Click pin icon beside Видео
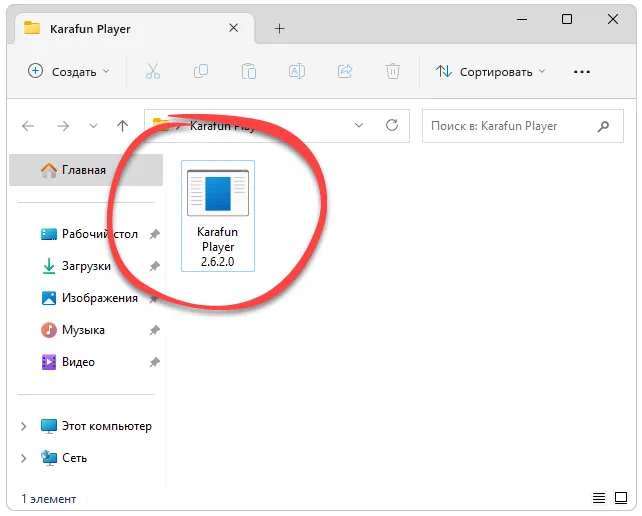The height and width of the screenshot is (516, 642). point(154,362)
